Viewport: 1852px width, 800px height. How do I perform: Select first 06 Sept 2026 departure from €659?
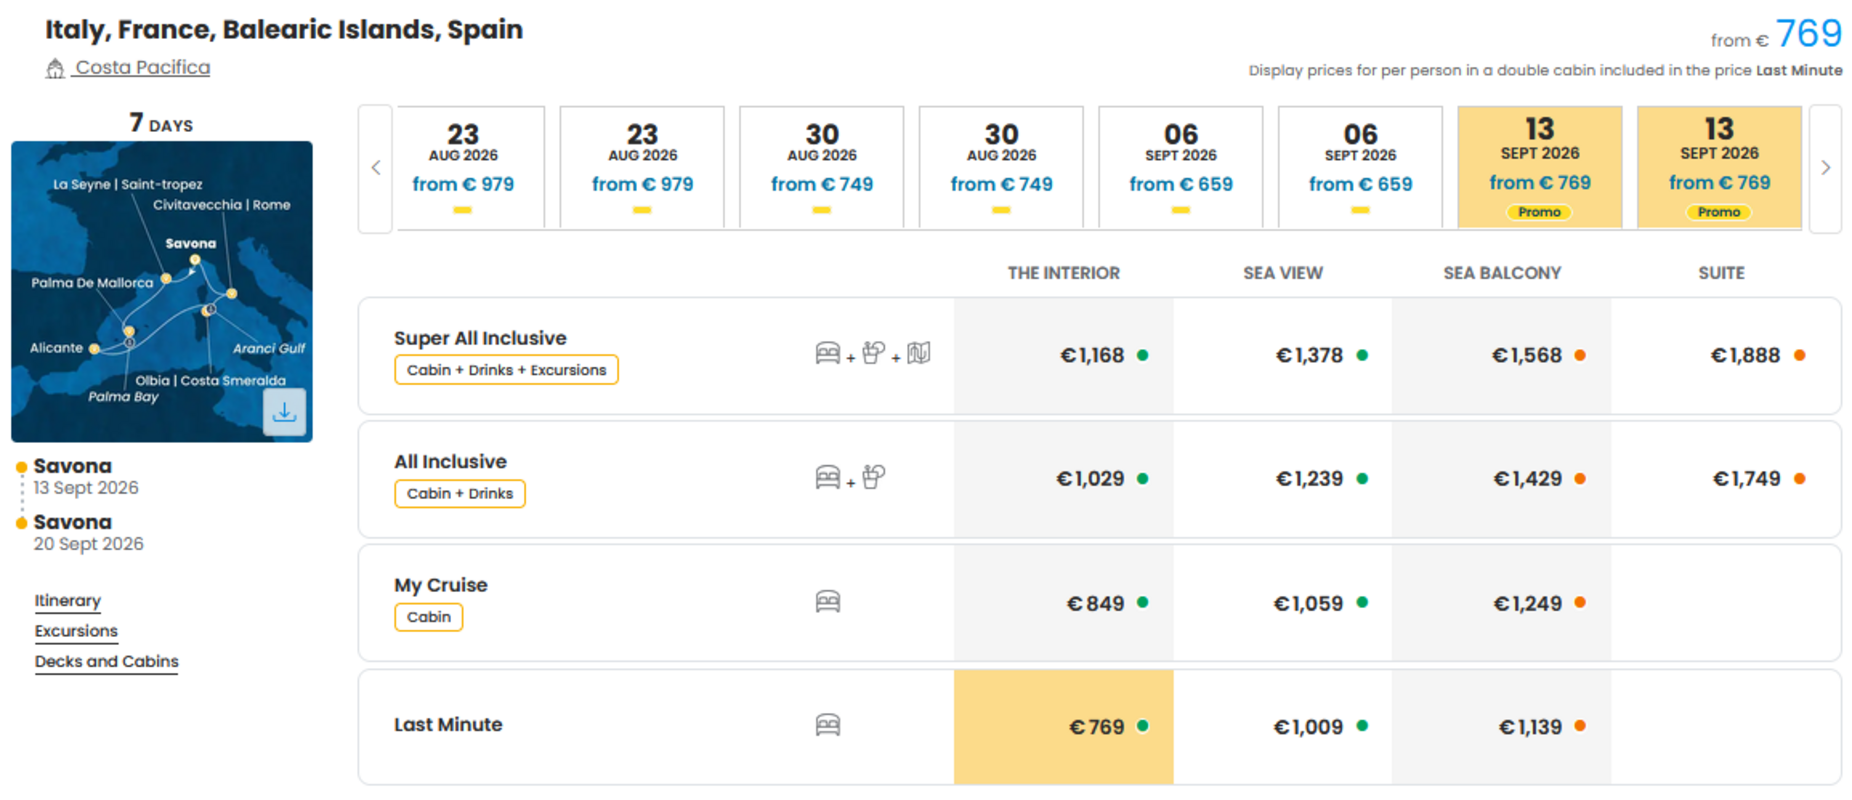(x=1181, y=168)
